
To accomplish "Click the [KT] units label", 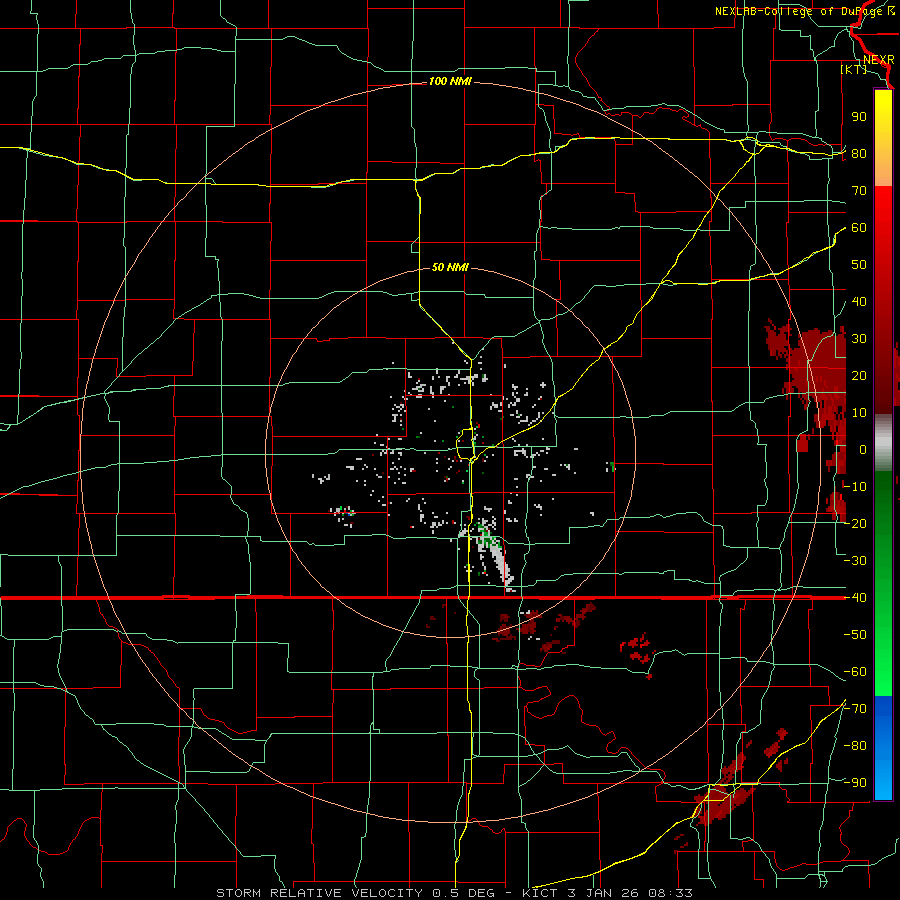I will tap(853, 69).
